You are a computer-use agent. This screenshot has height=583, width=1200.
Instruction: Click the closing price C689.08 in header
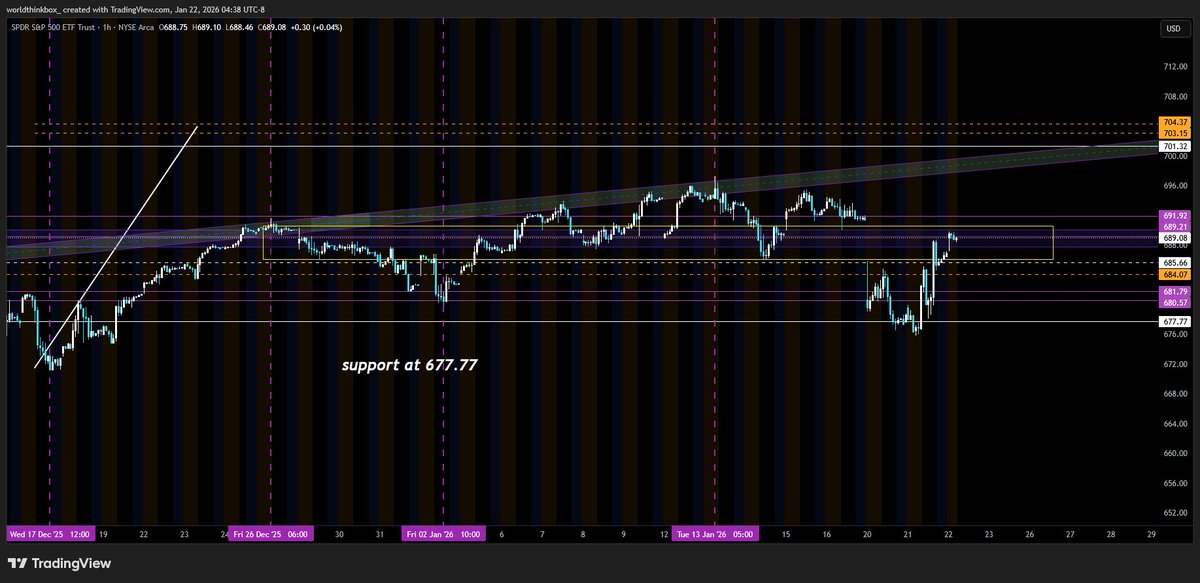click(x=271, y=27)
